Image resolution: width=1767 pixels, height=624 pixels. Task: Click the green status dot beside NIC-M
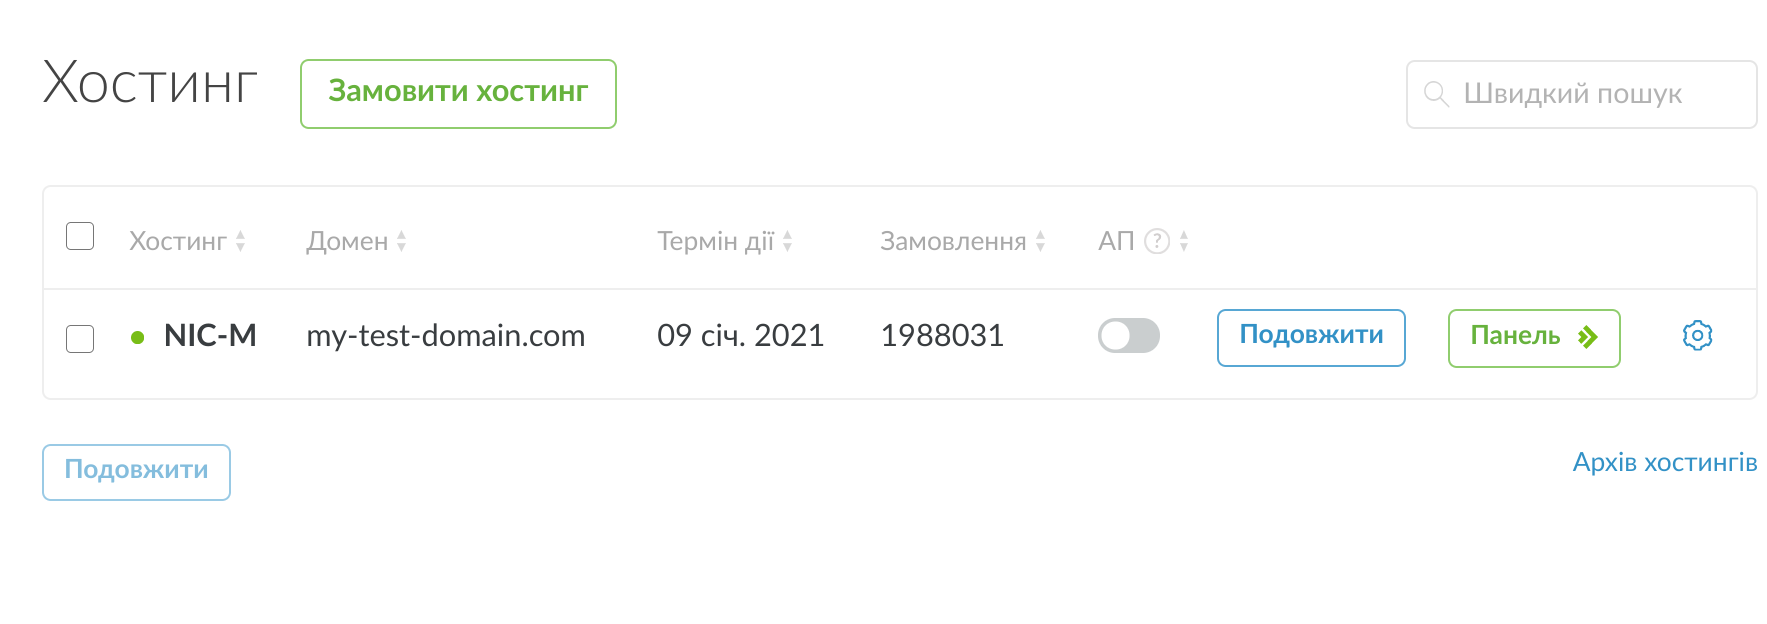point(138,338)
